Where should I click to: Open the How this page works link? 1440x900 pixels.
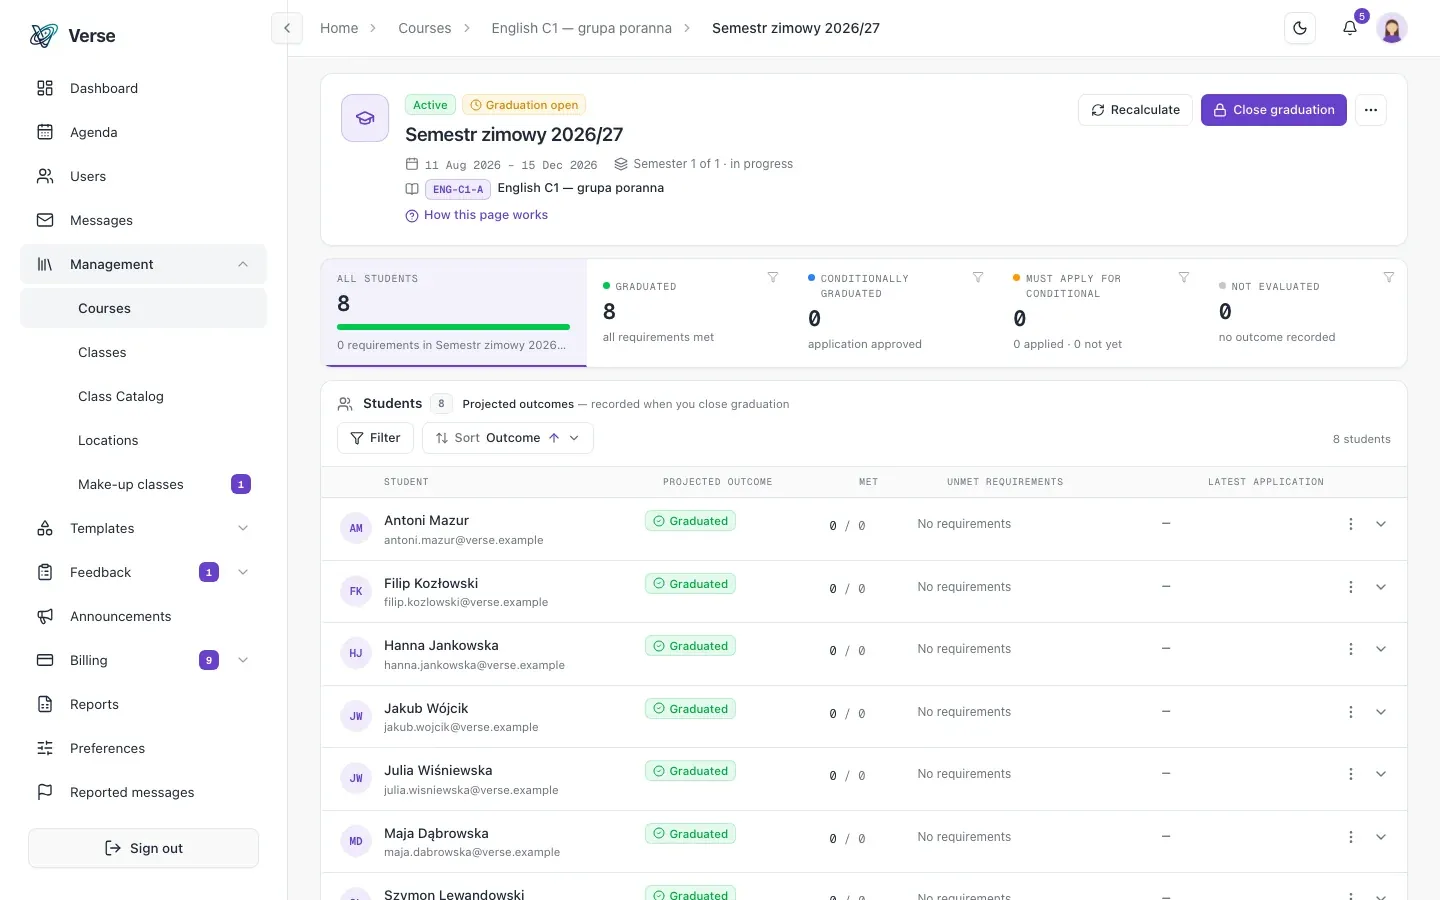(x=477, y=215)
